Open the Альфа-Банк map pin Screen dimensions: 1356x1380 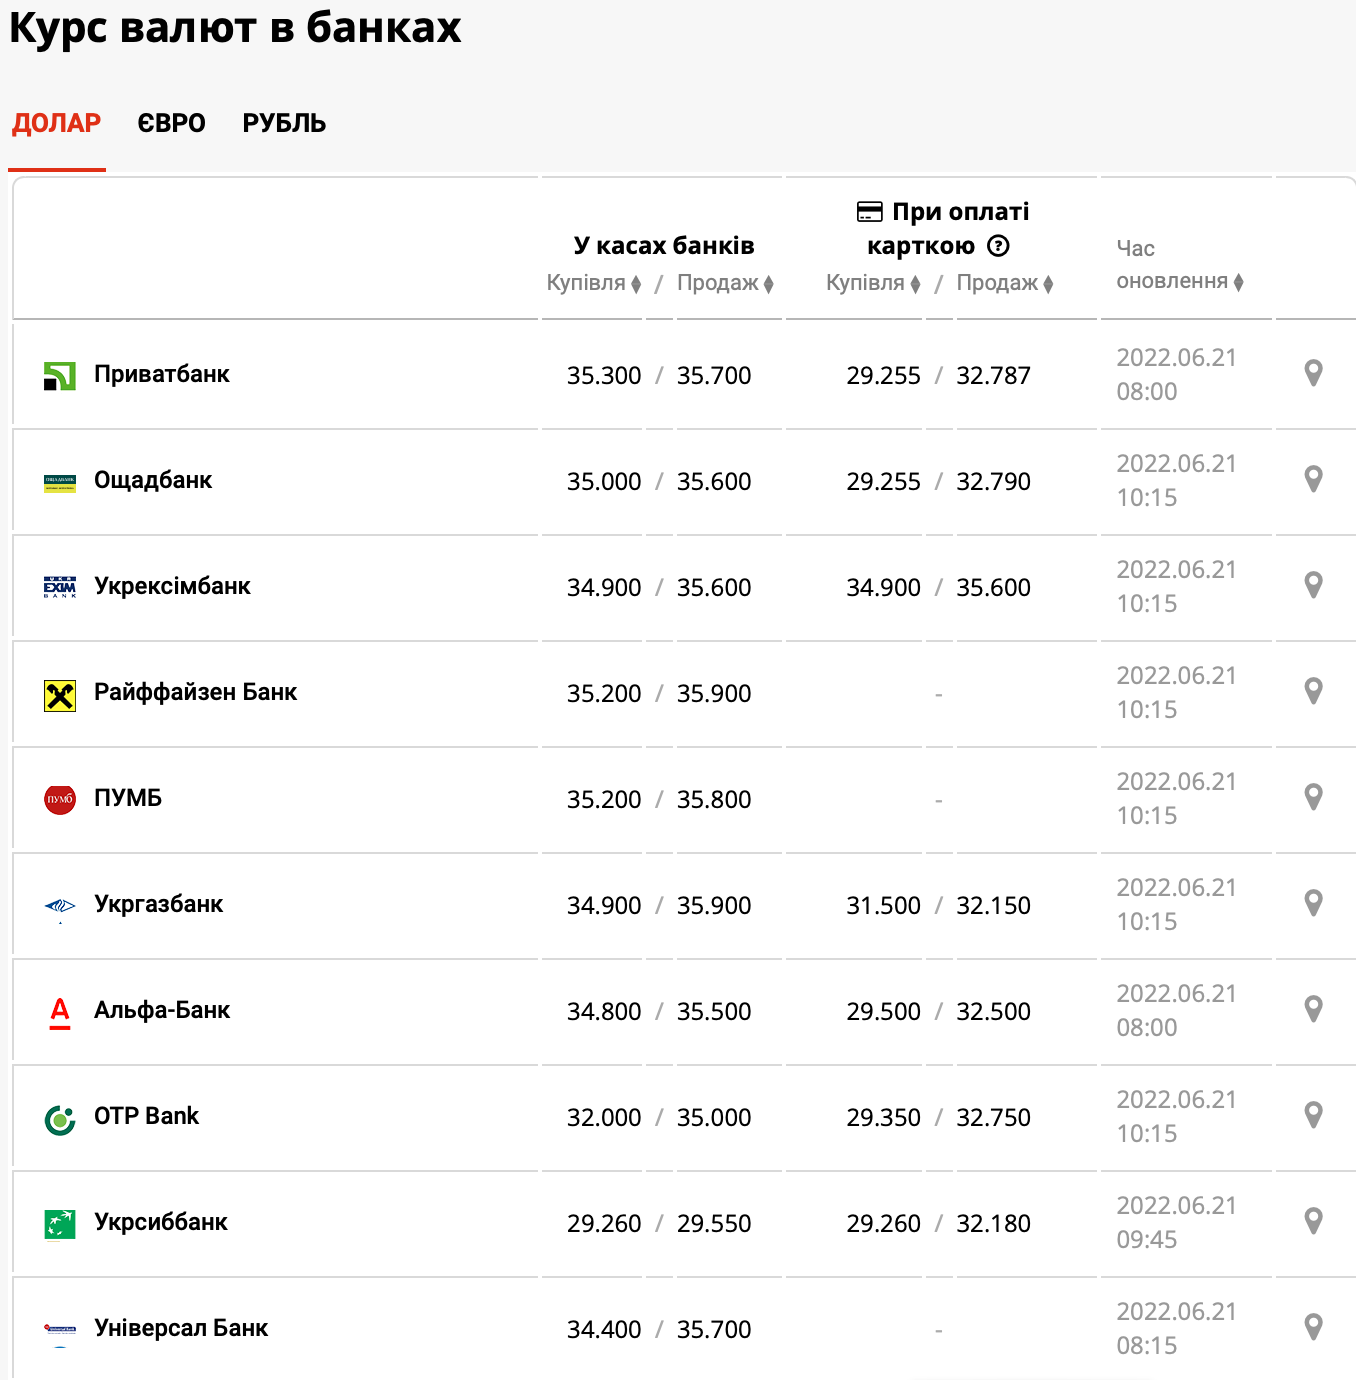(1314, 1009)
